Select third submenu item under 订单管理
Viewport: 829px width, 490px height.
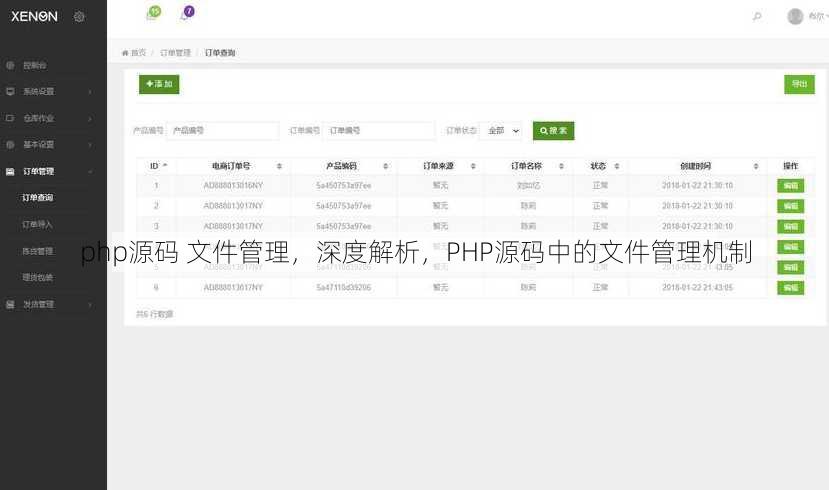38,251
